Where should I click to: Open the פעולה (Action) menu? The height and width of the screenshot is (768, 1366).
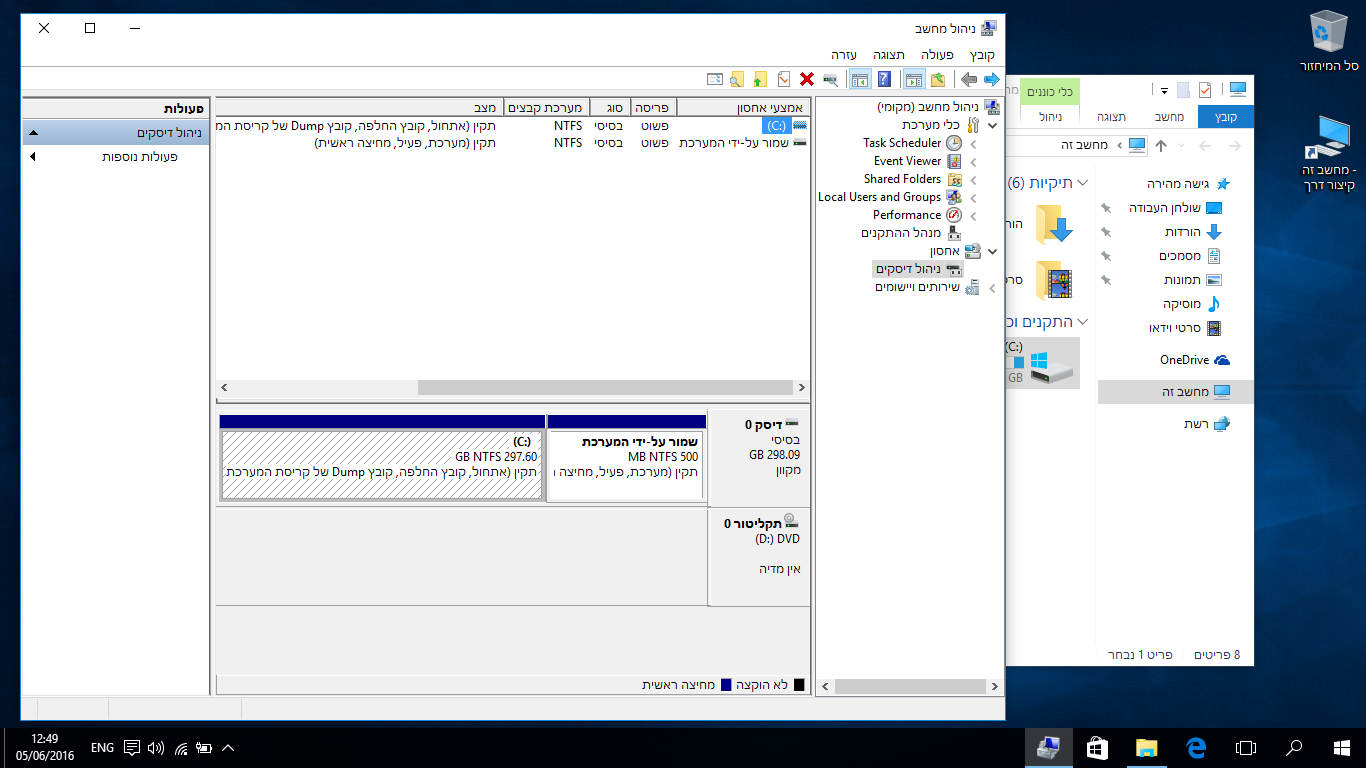pos(935,54)
